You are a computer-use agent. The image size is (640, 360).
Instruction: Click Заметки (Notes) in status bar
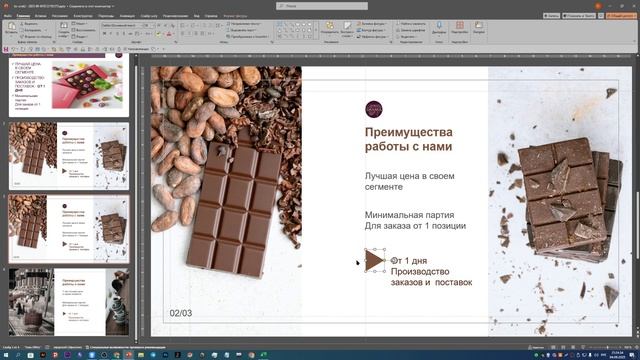click(536, 347)
